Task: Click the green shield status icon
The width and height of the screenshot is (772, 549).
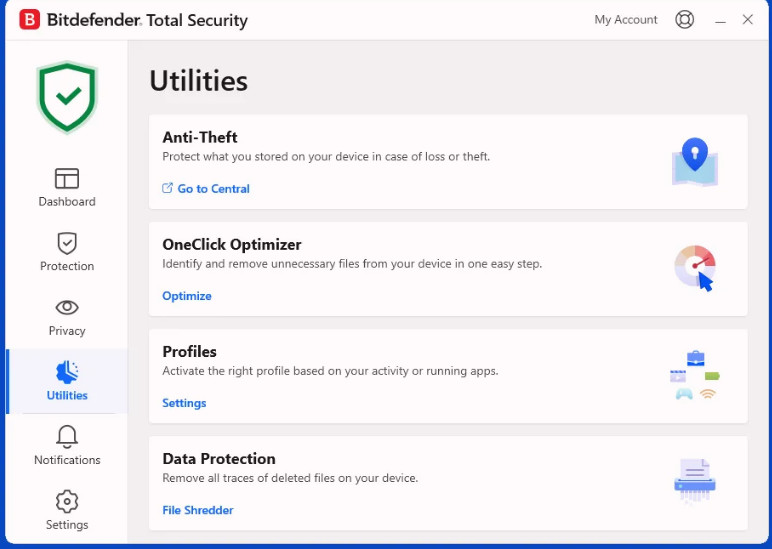Action: pyautogui.click(x=67, y=97)
